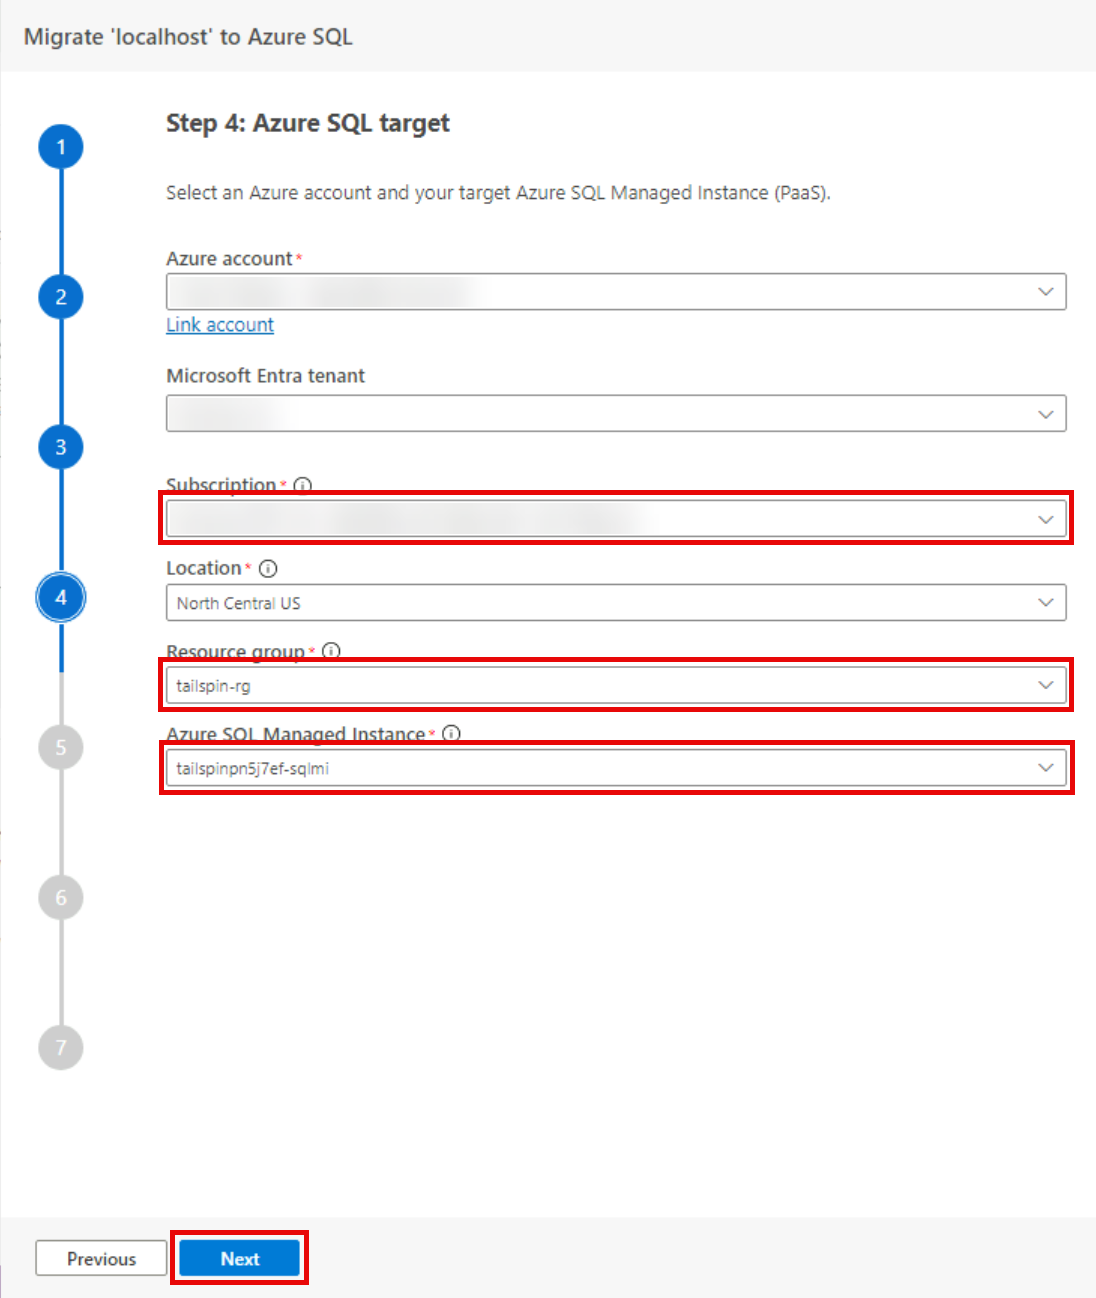The image size is (1096, 1298).
Task: Expand the Location dropdown showing North Central US
Action: (616, 603)
